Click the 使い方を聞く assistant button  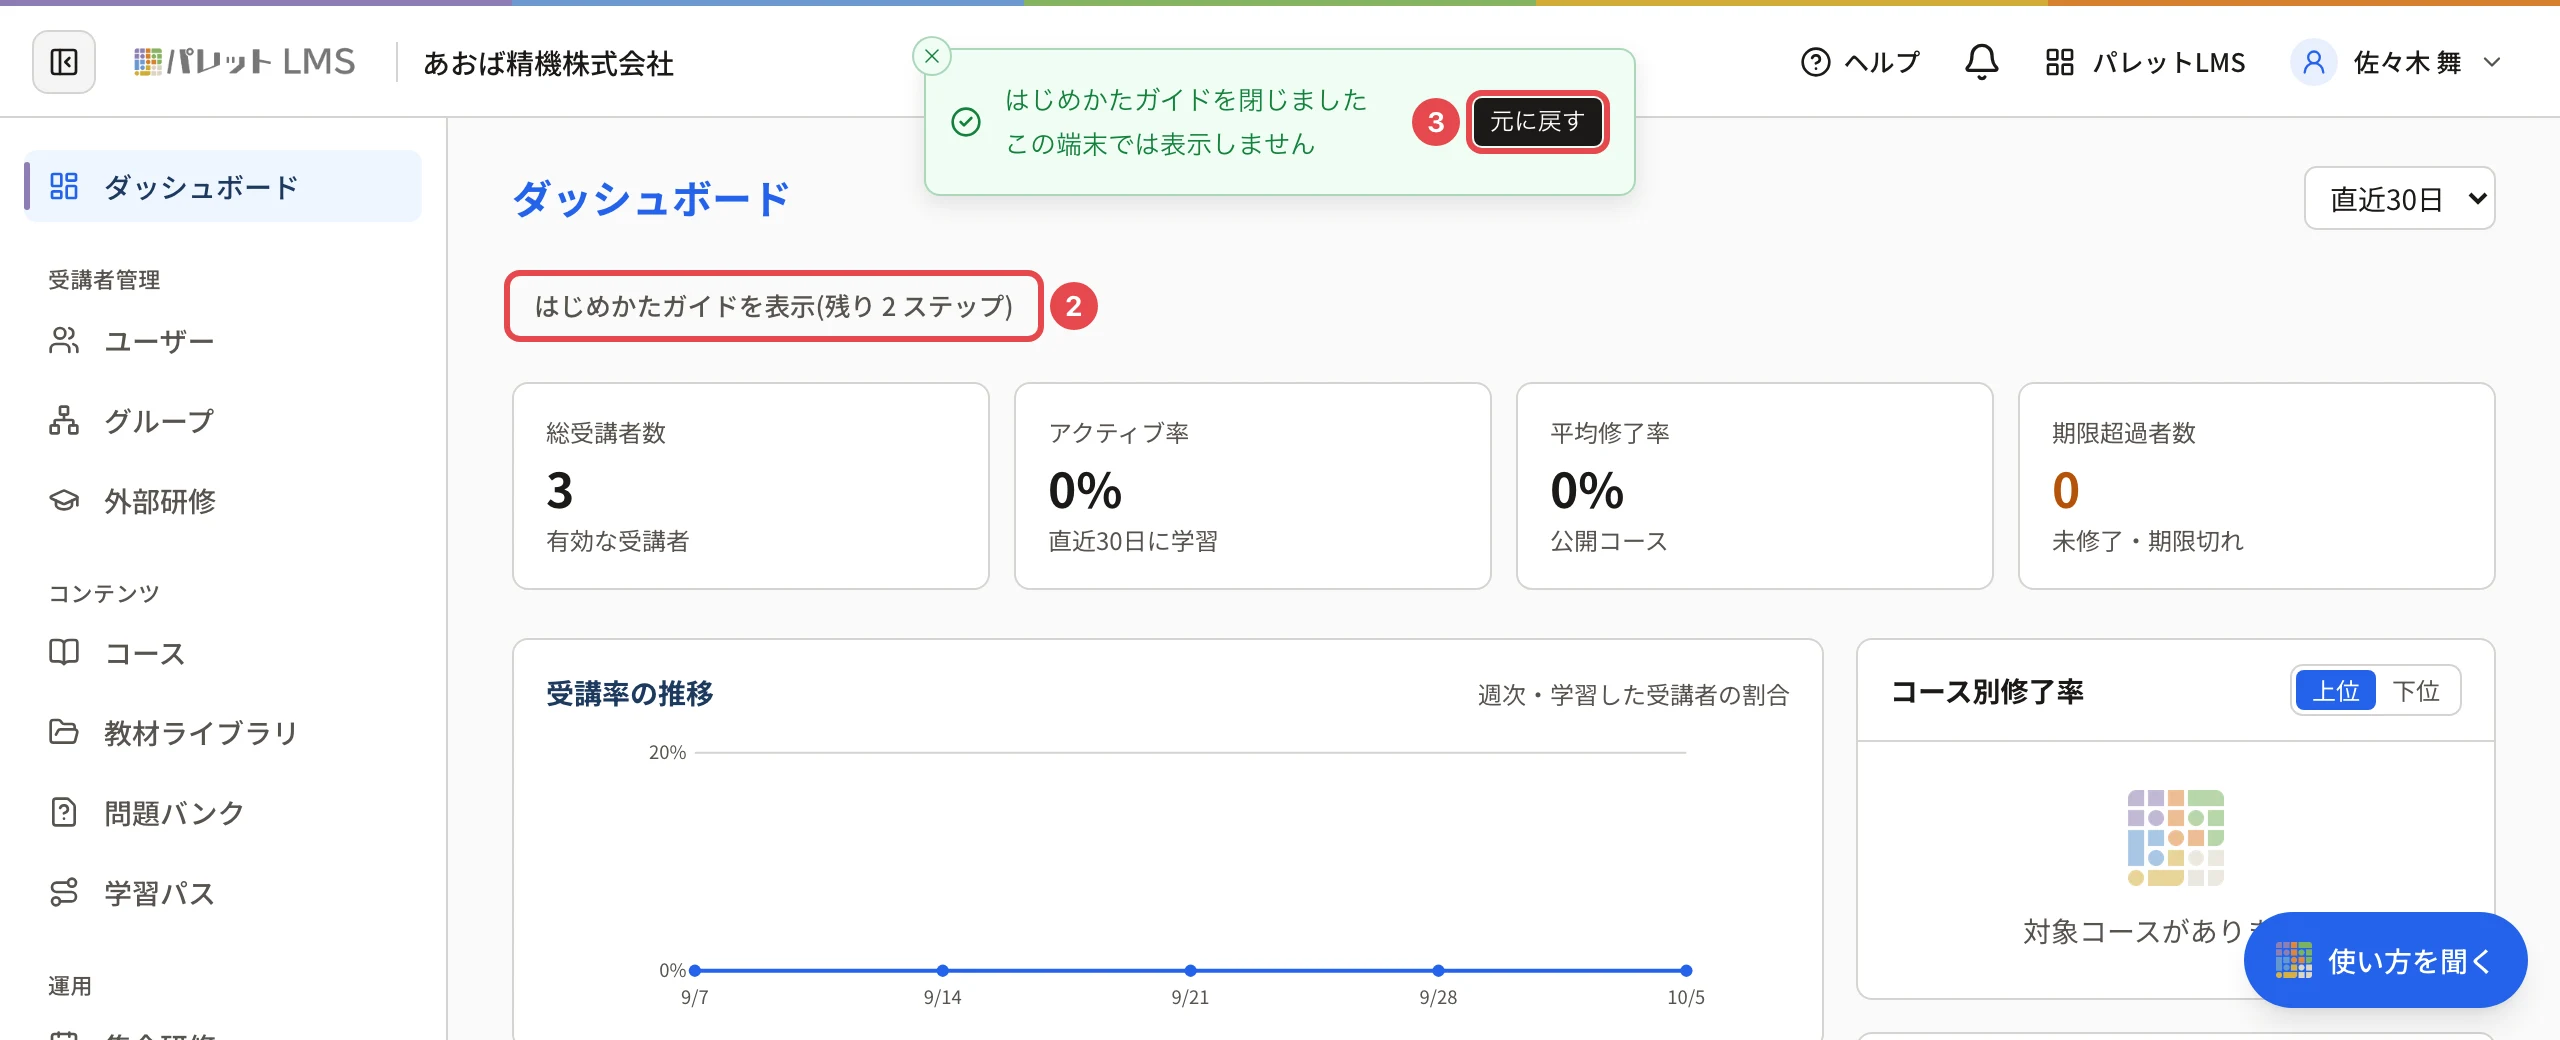tap(2385, 960)
